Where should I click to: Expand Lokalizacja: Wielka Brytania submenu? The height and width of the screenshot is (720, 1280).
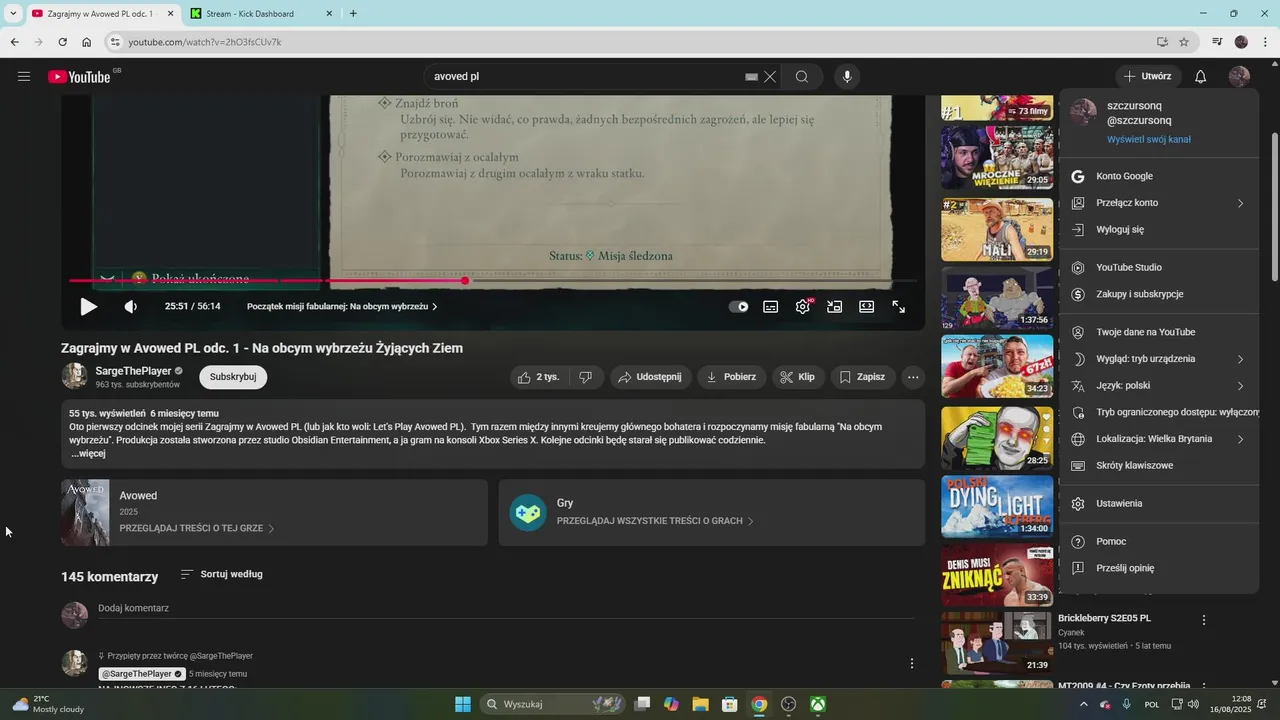(1159, 439)
